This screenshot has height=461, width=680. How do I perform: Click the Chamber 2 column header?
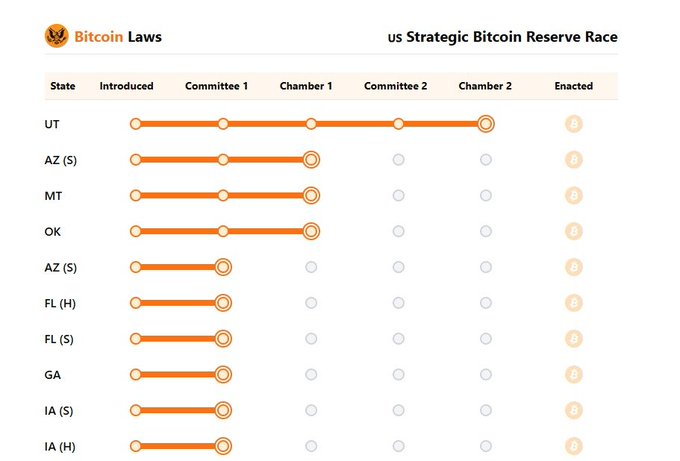point(485,86)
